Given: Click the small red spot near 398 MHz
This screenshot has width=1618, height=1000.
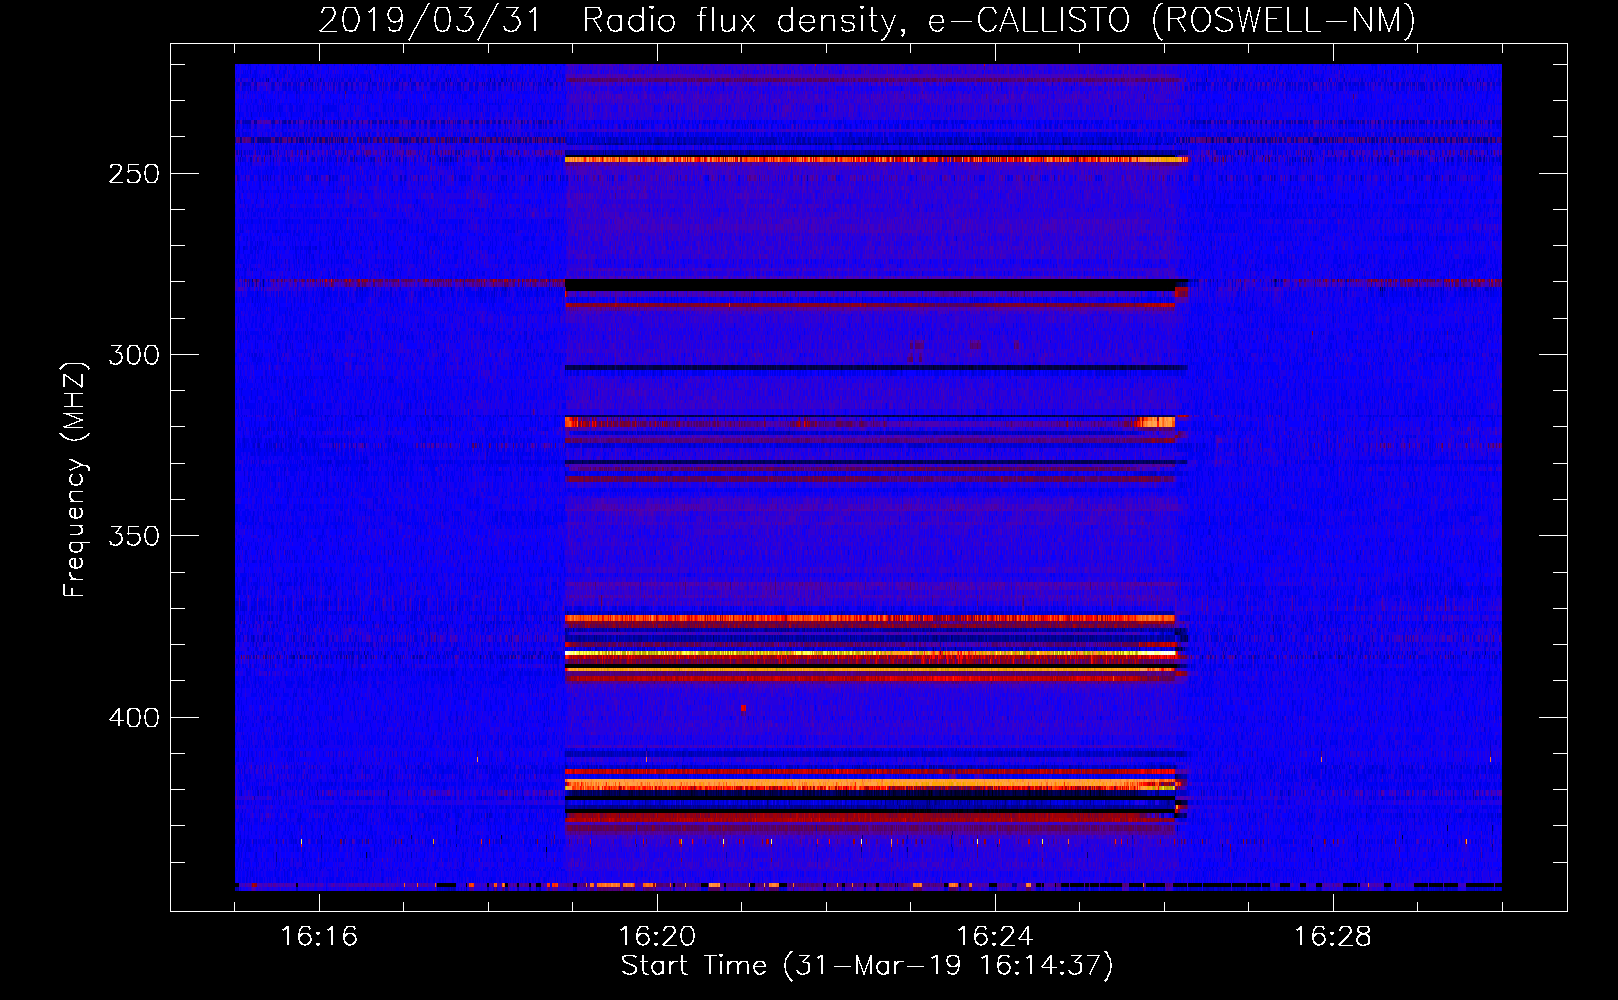Looking at the screenshot, I should click(x=743, y=708).
